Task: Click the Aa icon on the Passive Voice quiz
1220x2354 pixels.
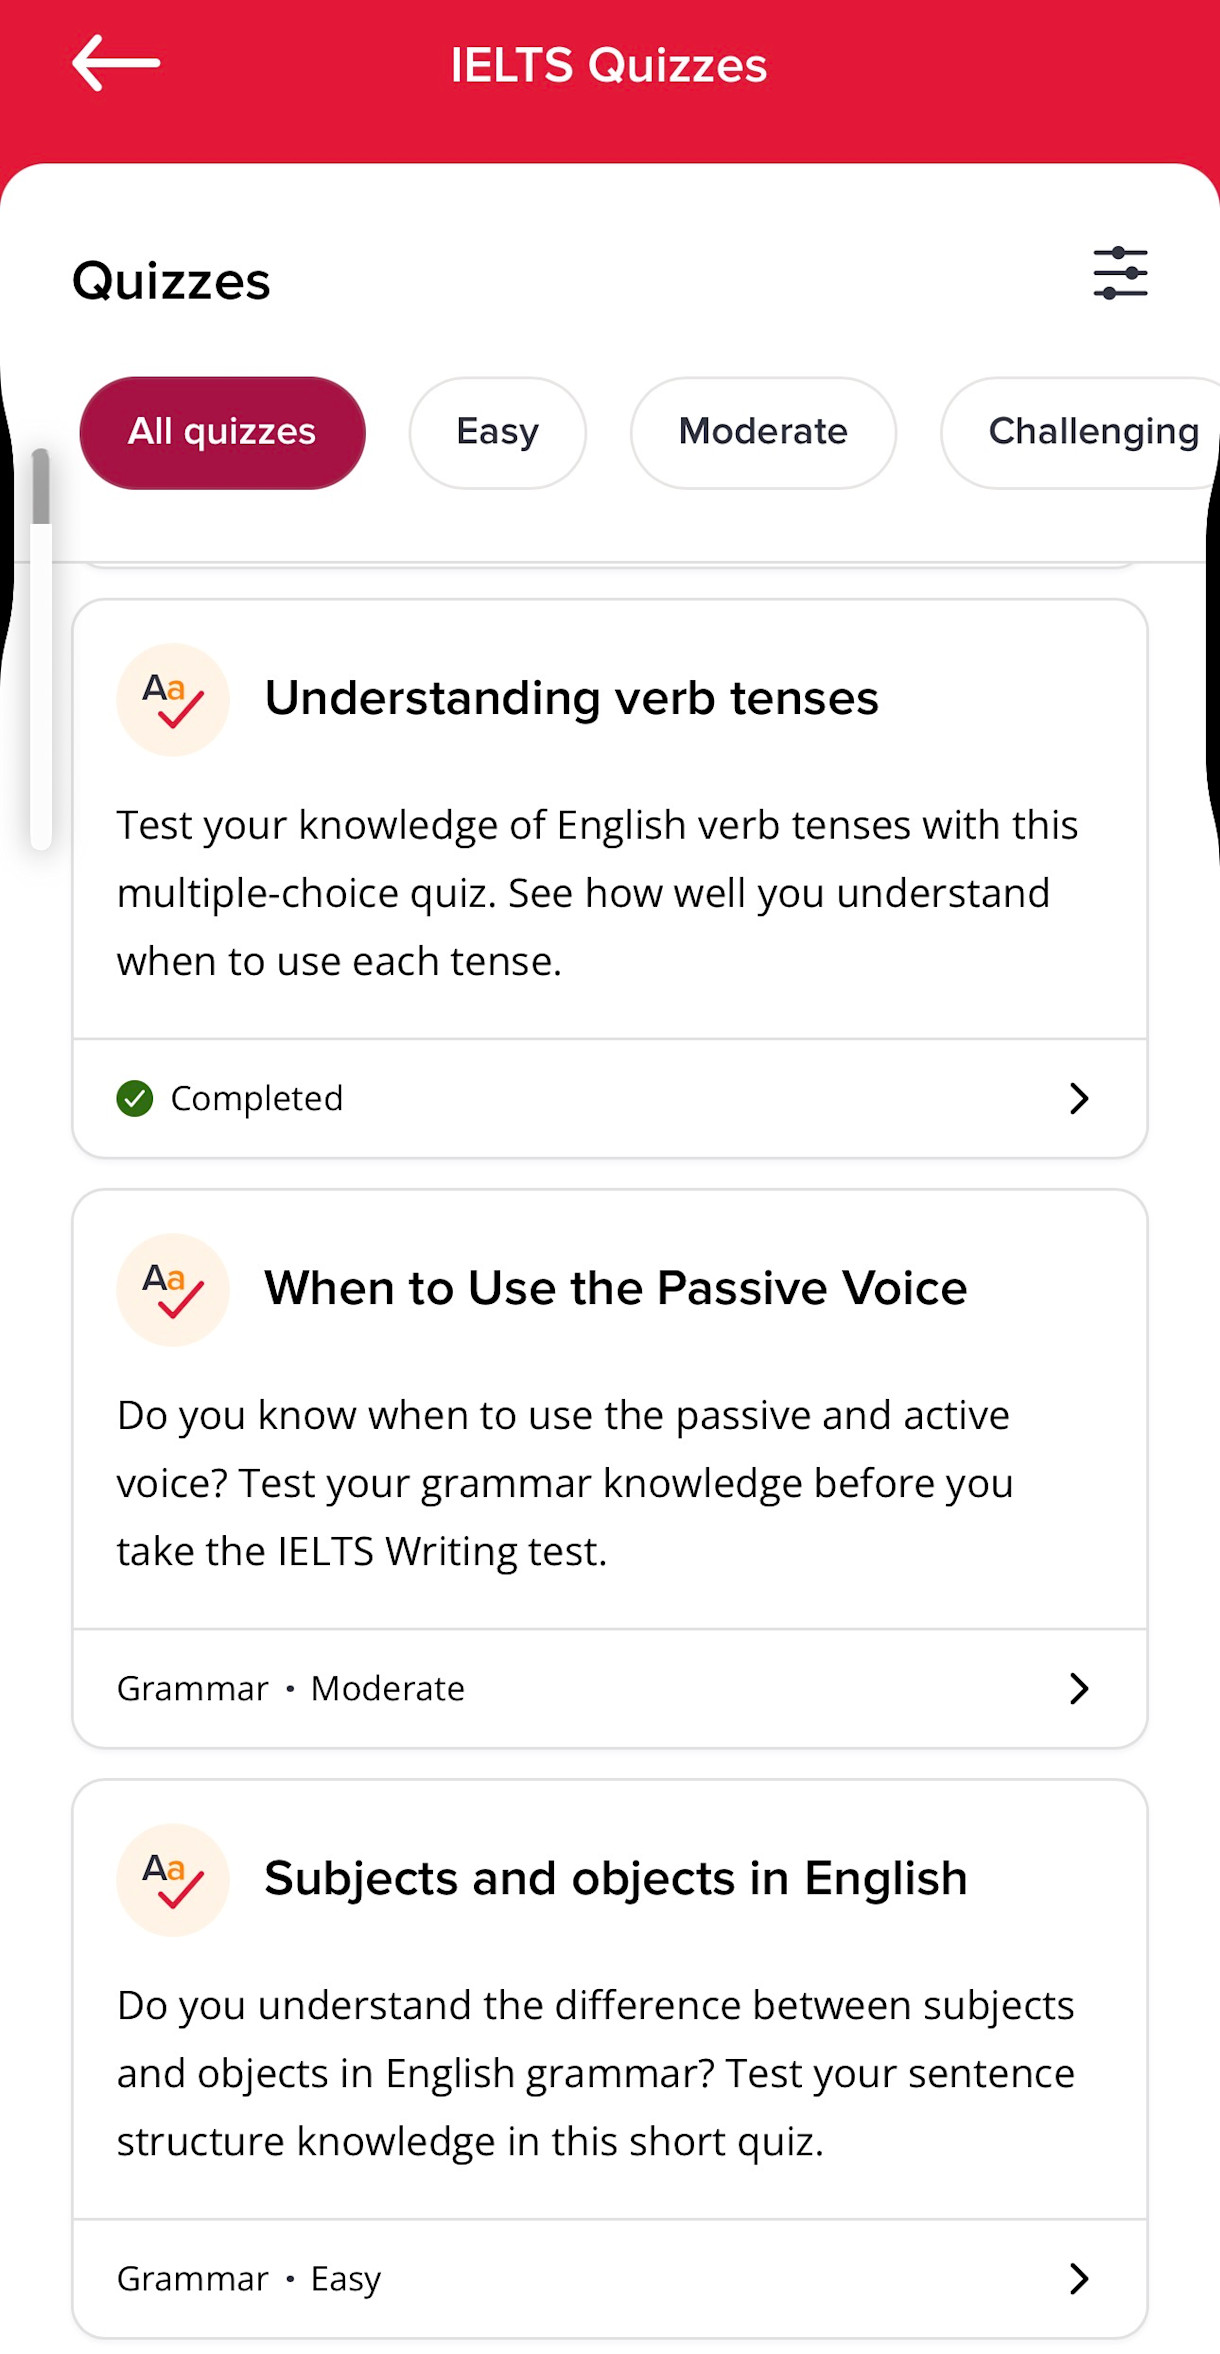Action: [172, 1290]
